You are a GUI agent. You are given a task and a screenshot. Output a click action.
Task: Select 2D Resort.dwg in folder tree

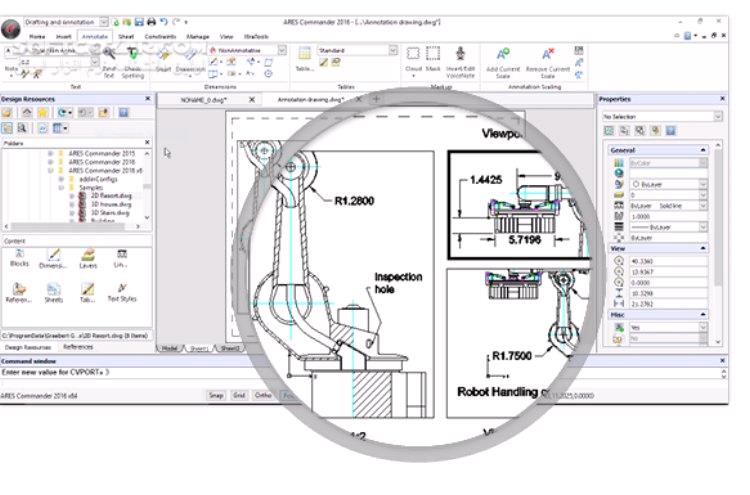click(x=111, y=196)
